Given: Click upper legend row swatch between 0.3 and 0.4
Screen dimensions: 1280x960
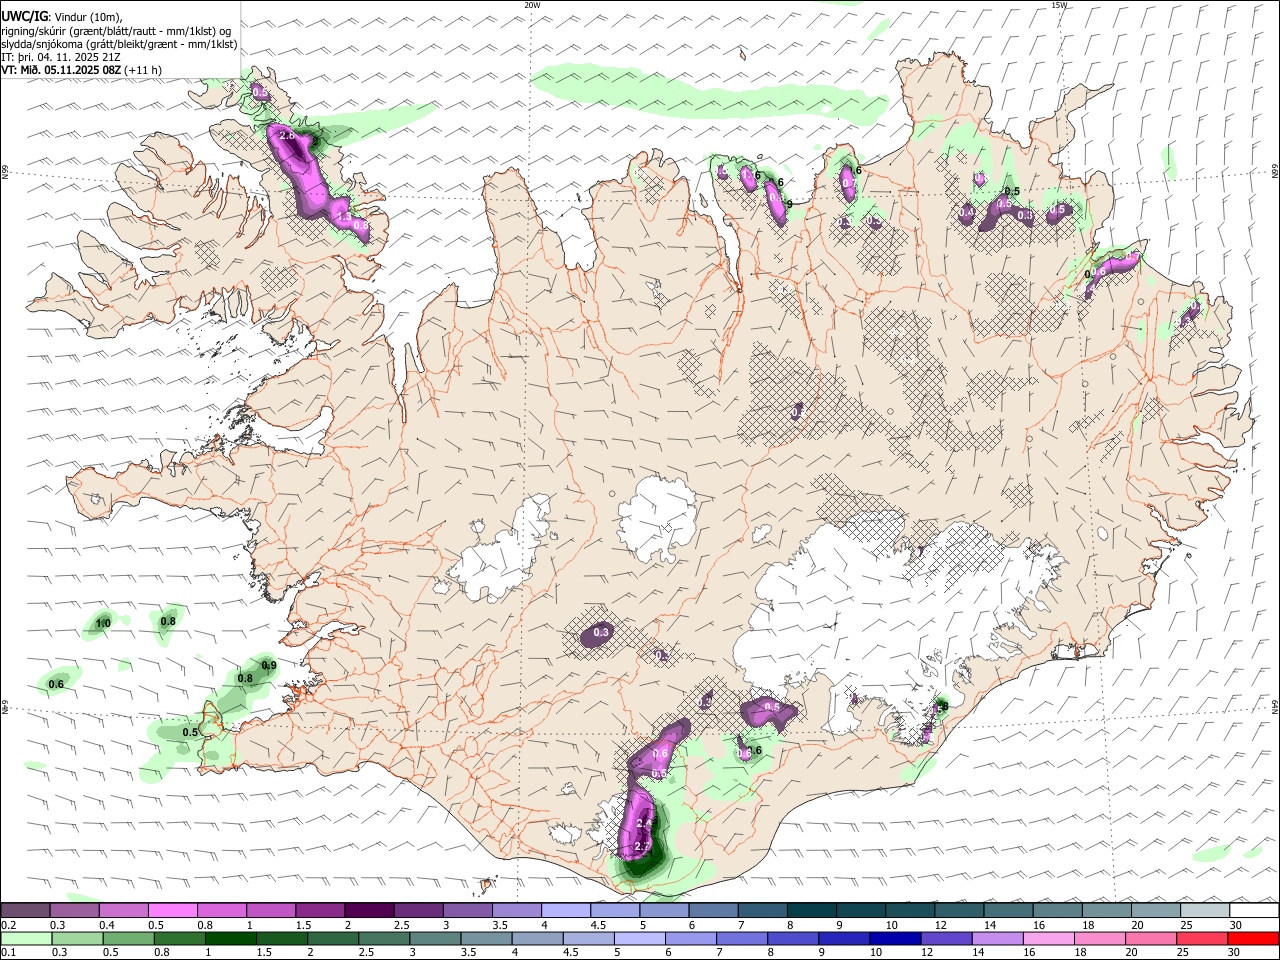Looking at the screenshot, I should (x=74, y=911).
